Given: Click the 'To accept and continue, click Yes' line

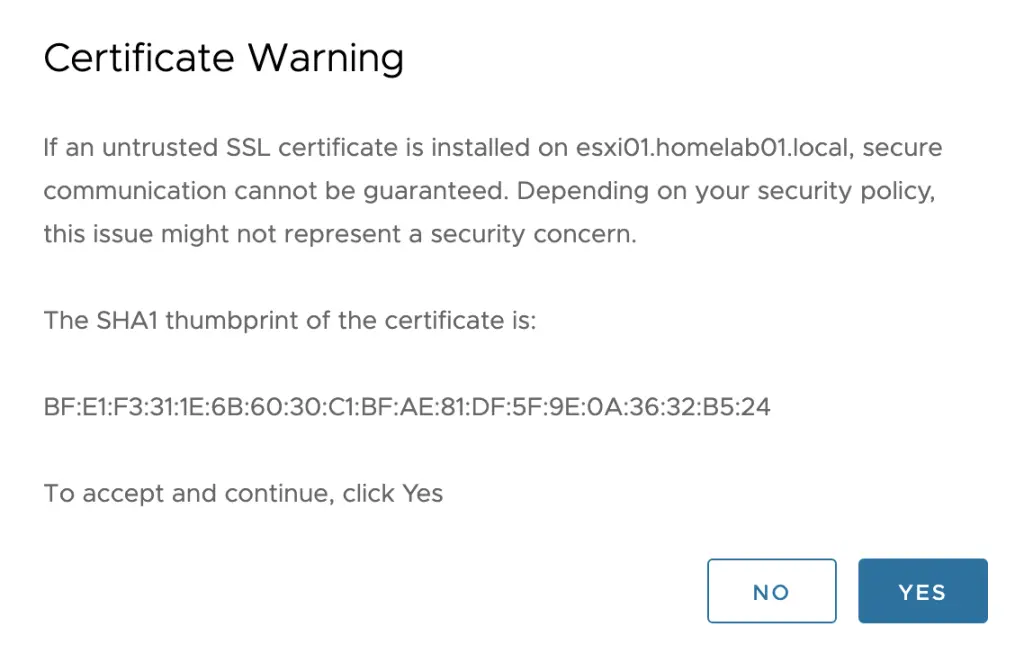Looking at the screenshot, I should click(243, 493).
